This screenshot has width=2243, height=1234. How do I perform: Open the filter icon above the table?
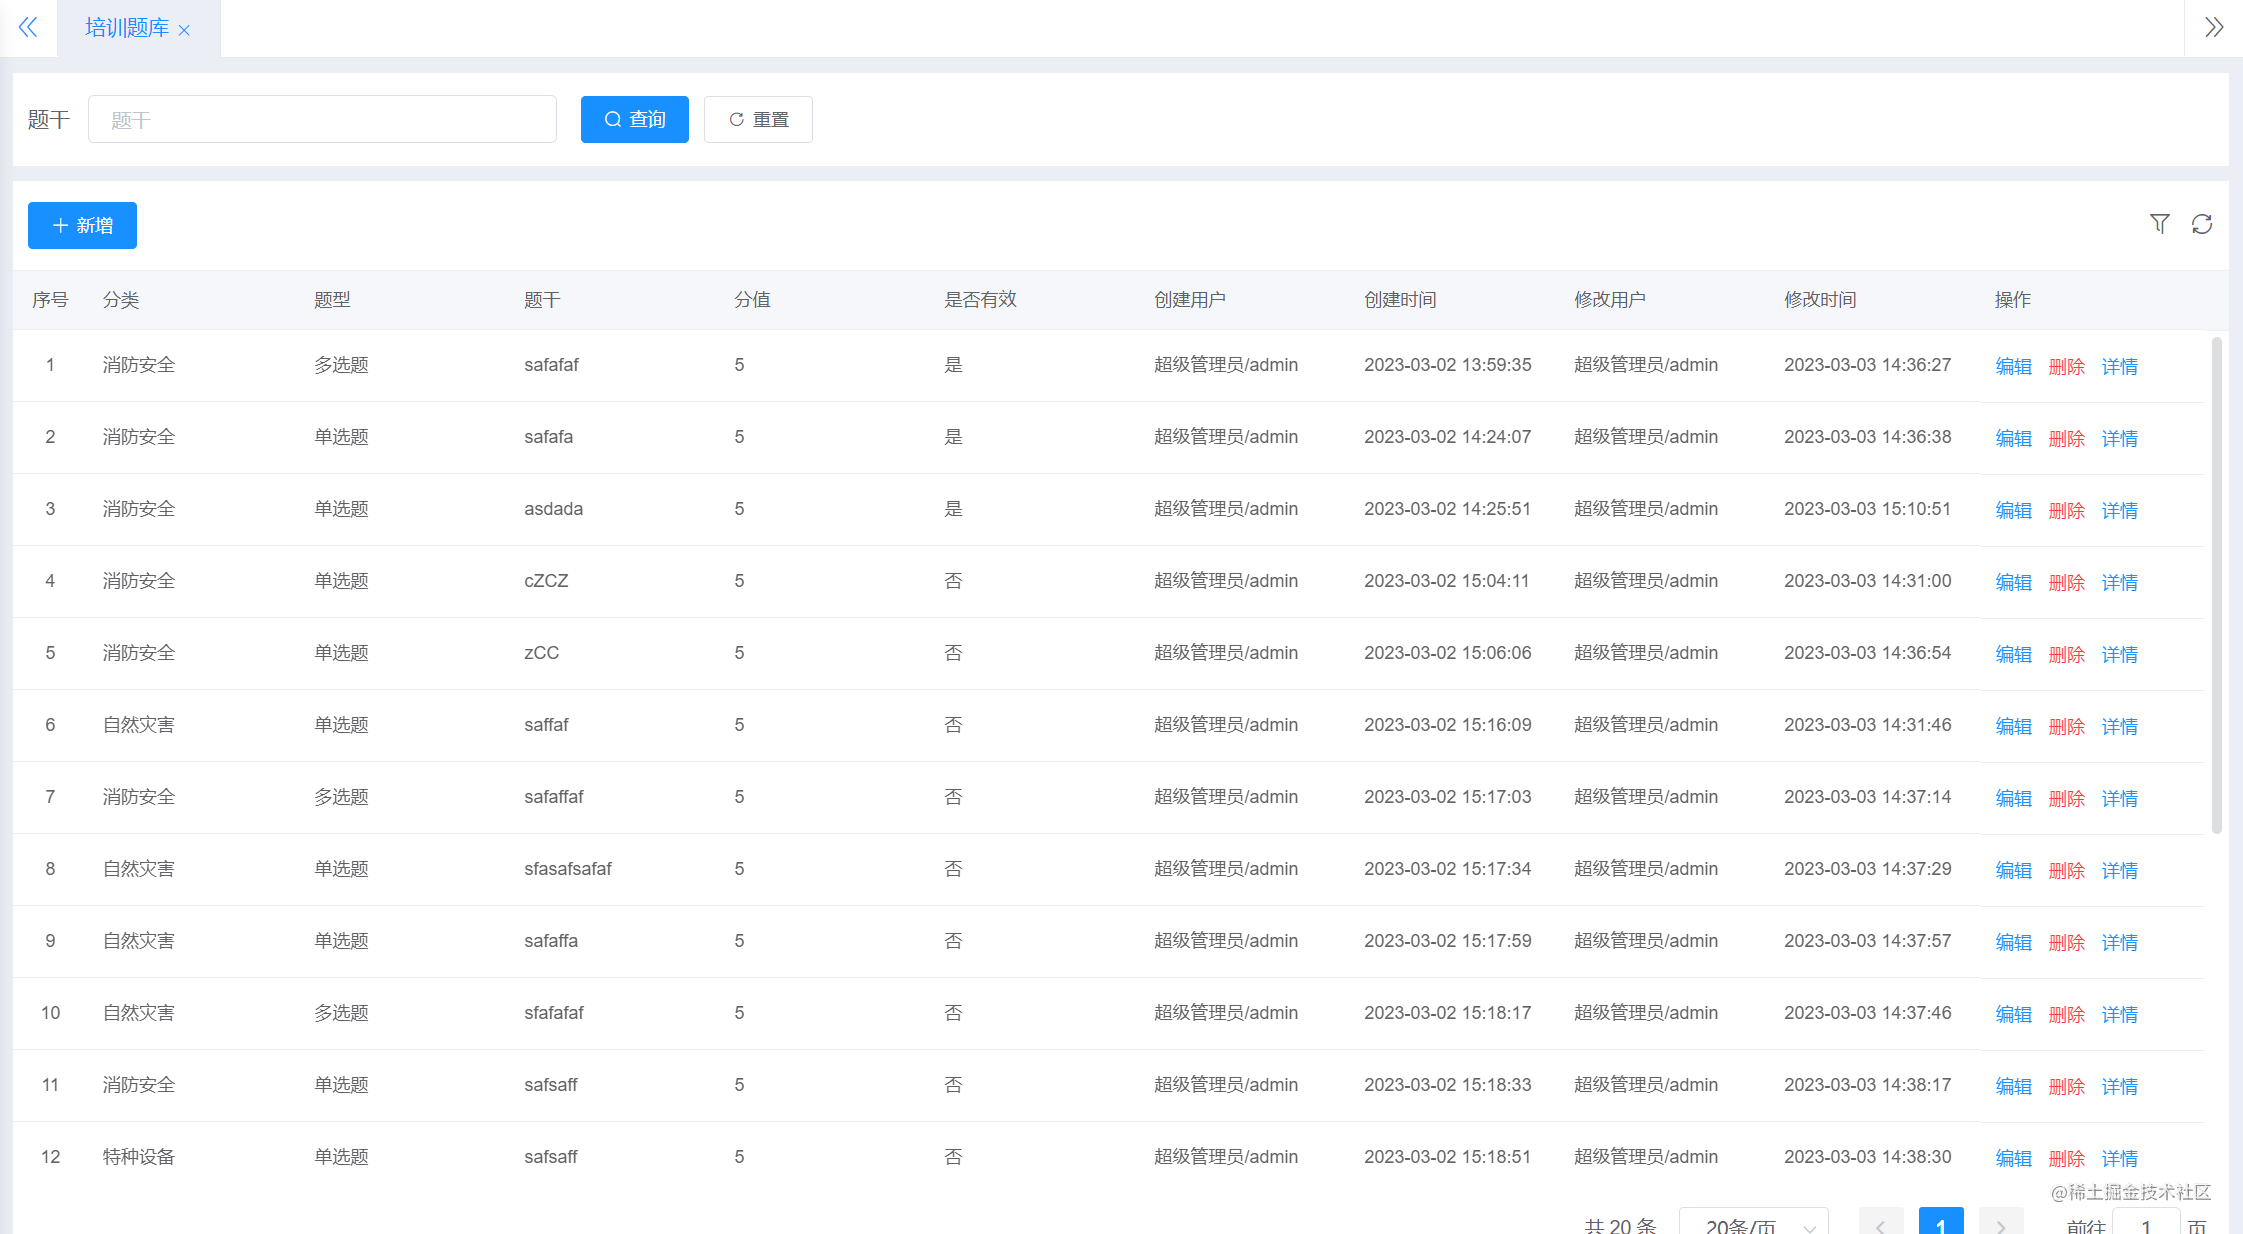pyautogui.click(x=2159, y=224)
